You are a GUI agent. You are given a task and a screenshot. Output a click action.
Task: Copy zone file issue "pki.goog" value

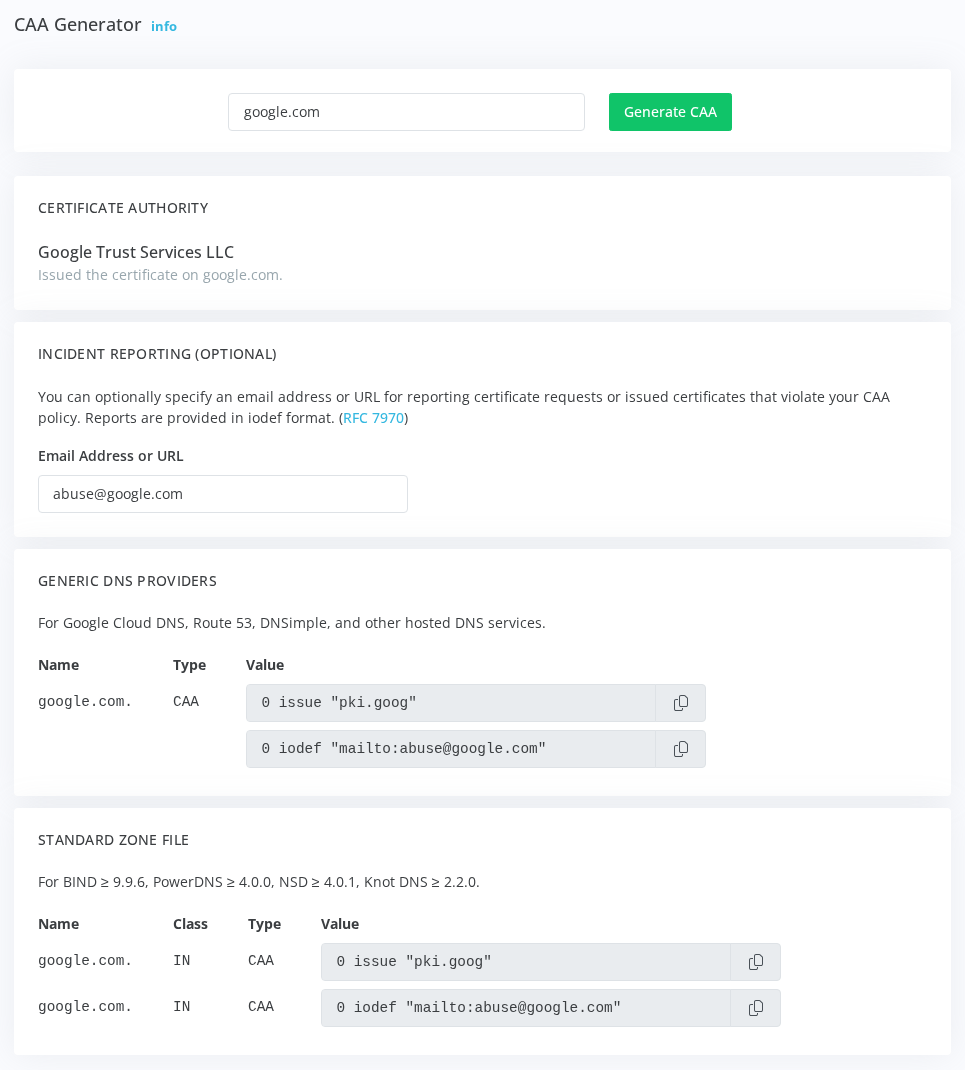pyautogui.click(x=755, y=962)
